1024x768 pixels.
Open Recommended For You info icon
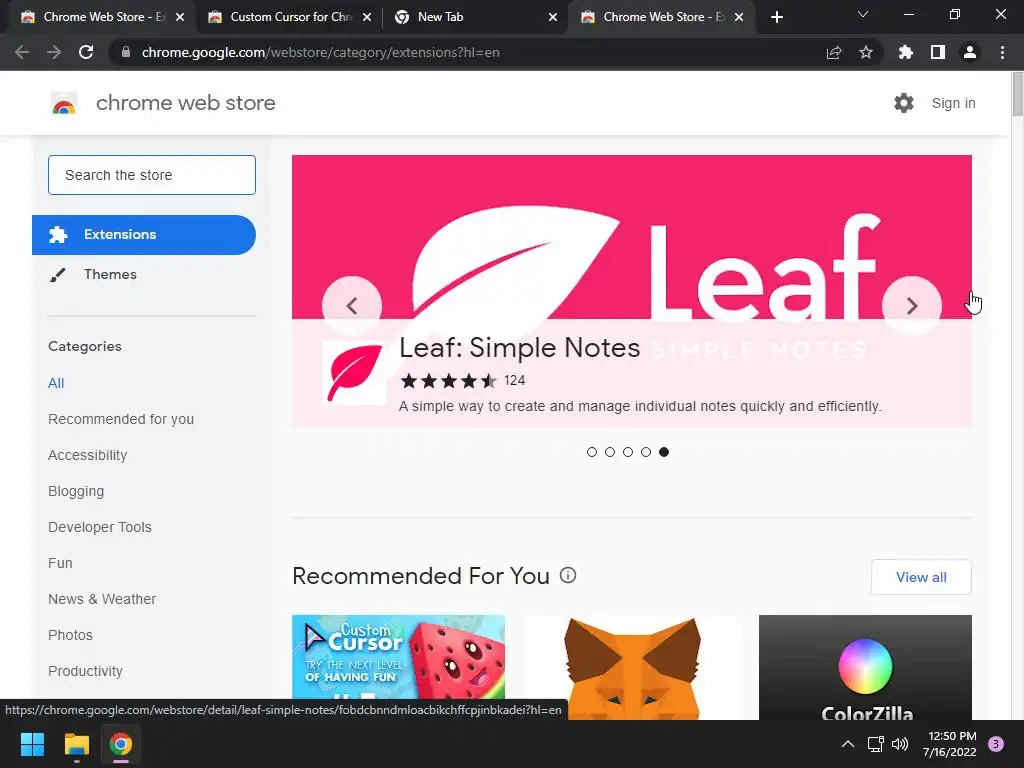(568, 575)
